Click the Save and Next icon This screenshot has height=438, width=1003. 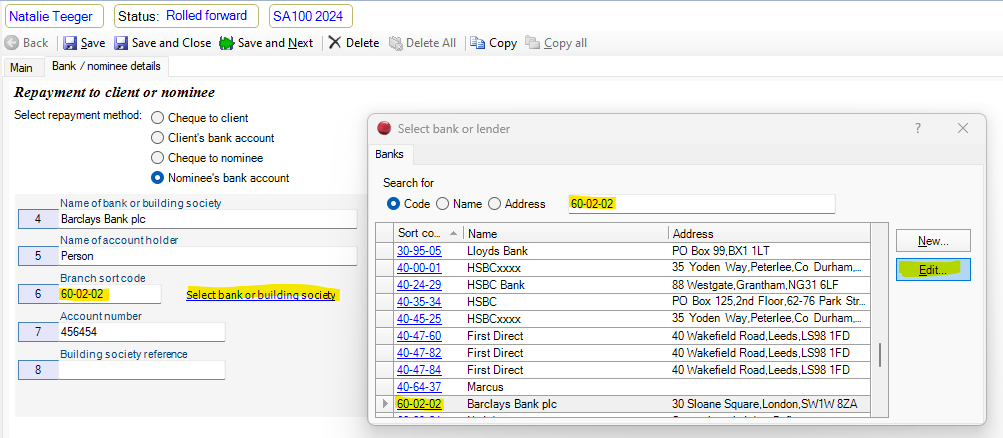(x=226, y=43)
